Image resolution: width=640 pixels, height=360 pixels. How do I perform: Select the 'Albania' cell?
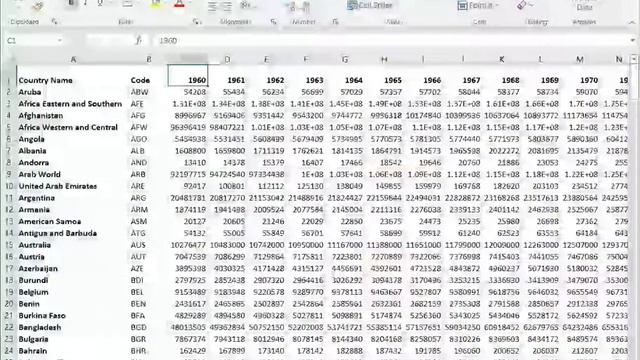pos(32,151)
